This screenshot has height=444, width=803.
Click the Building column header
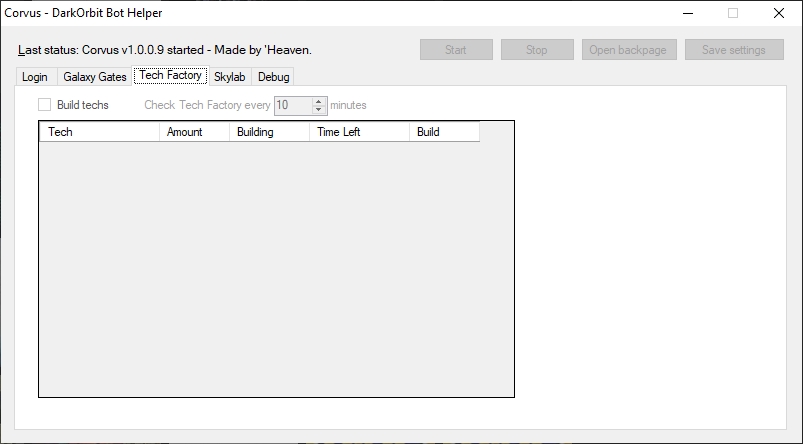pos(269,132)
